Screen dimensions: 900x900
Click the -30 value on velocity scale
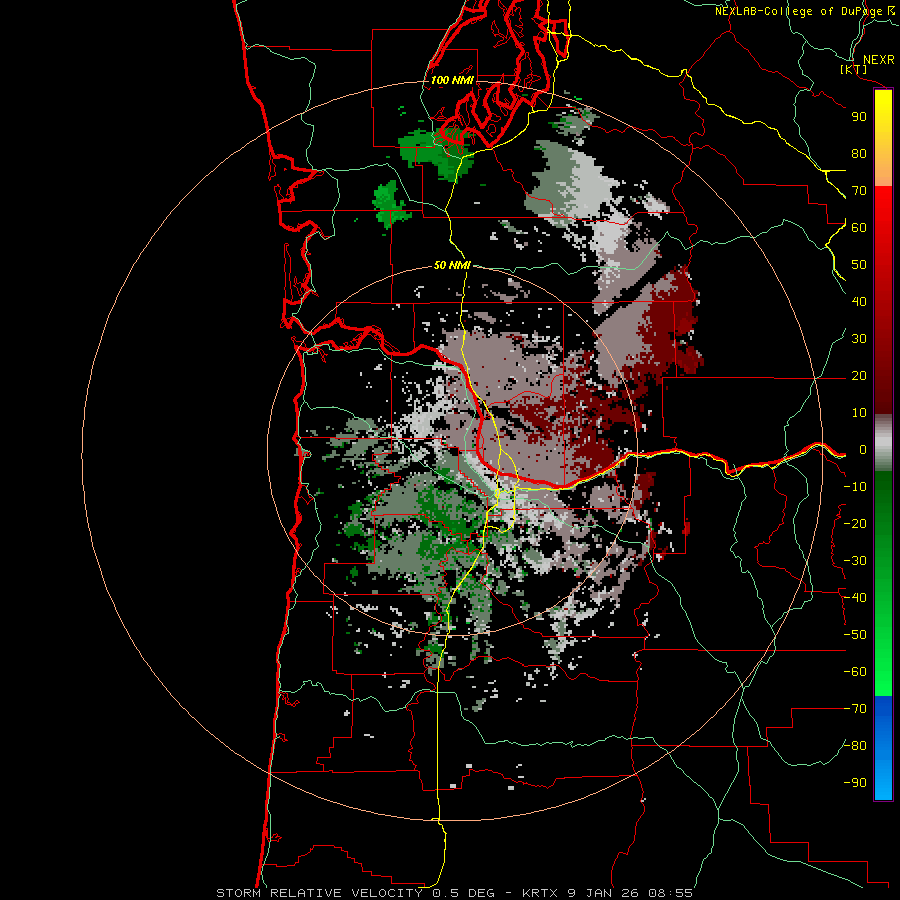tap(855, 561)
